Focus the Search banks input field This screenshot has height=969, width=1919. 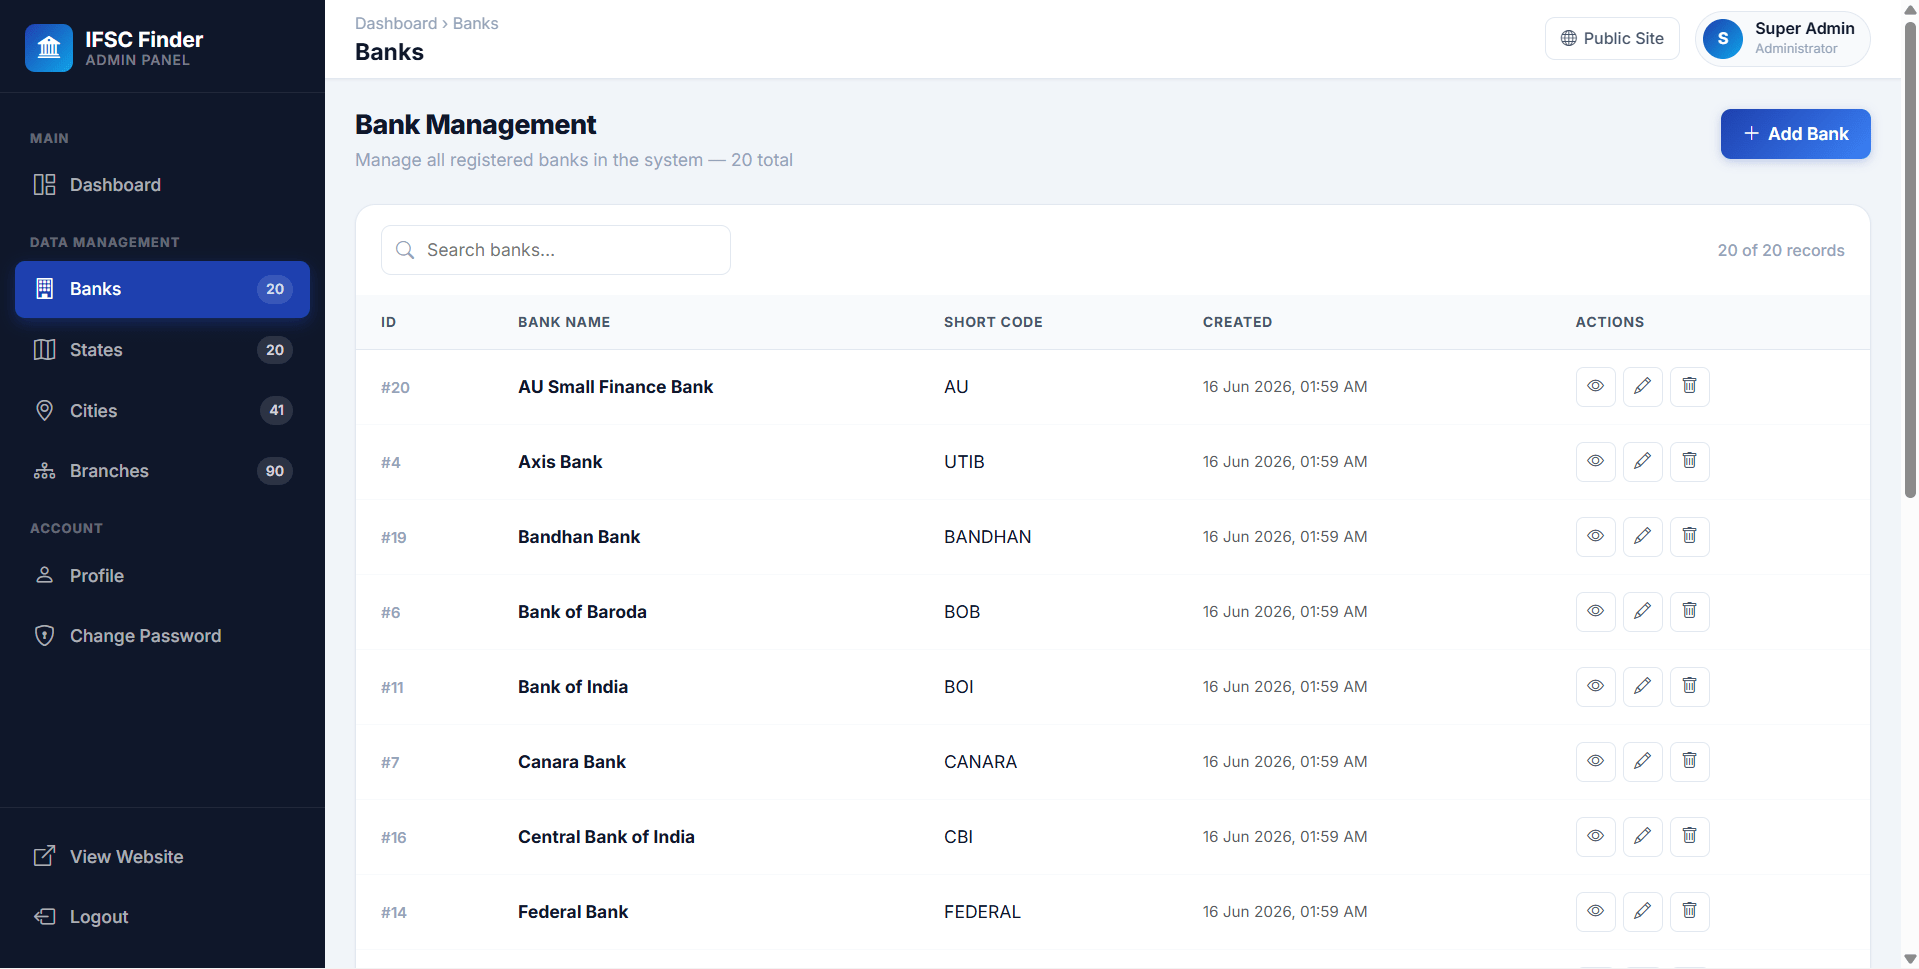[x=556, y=250]
